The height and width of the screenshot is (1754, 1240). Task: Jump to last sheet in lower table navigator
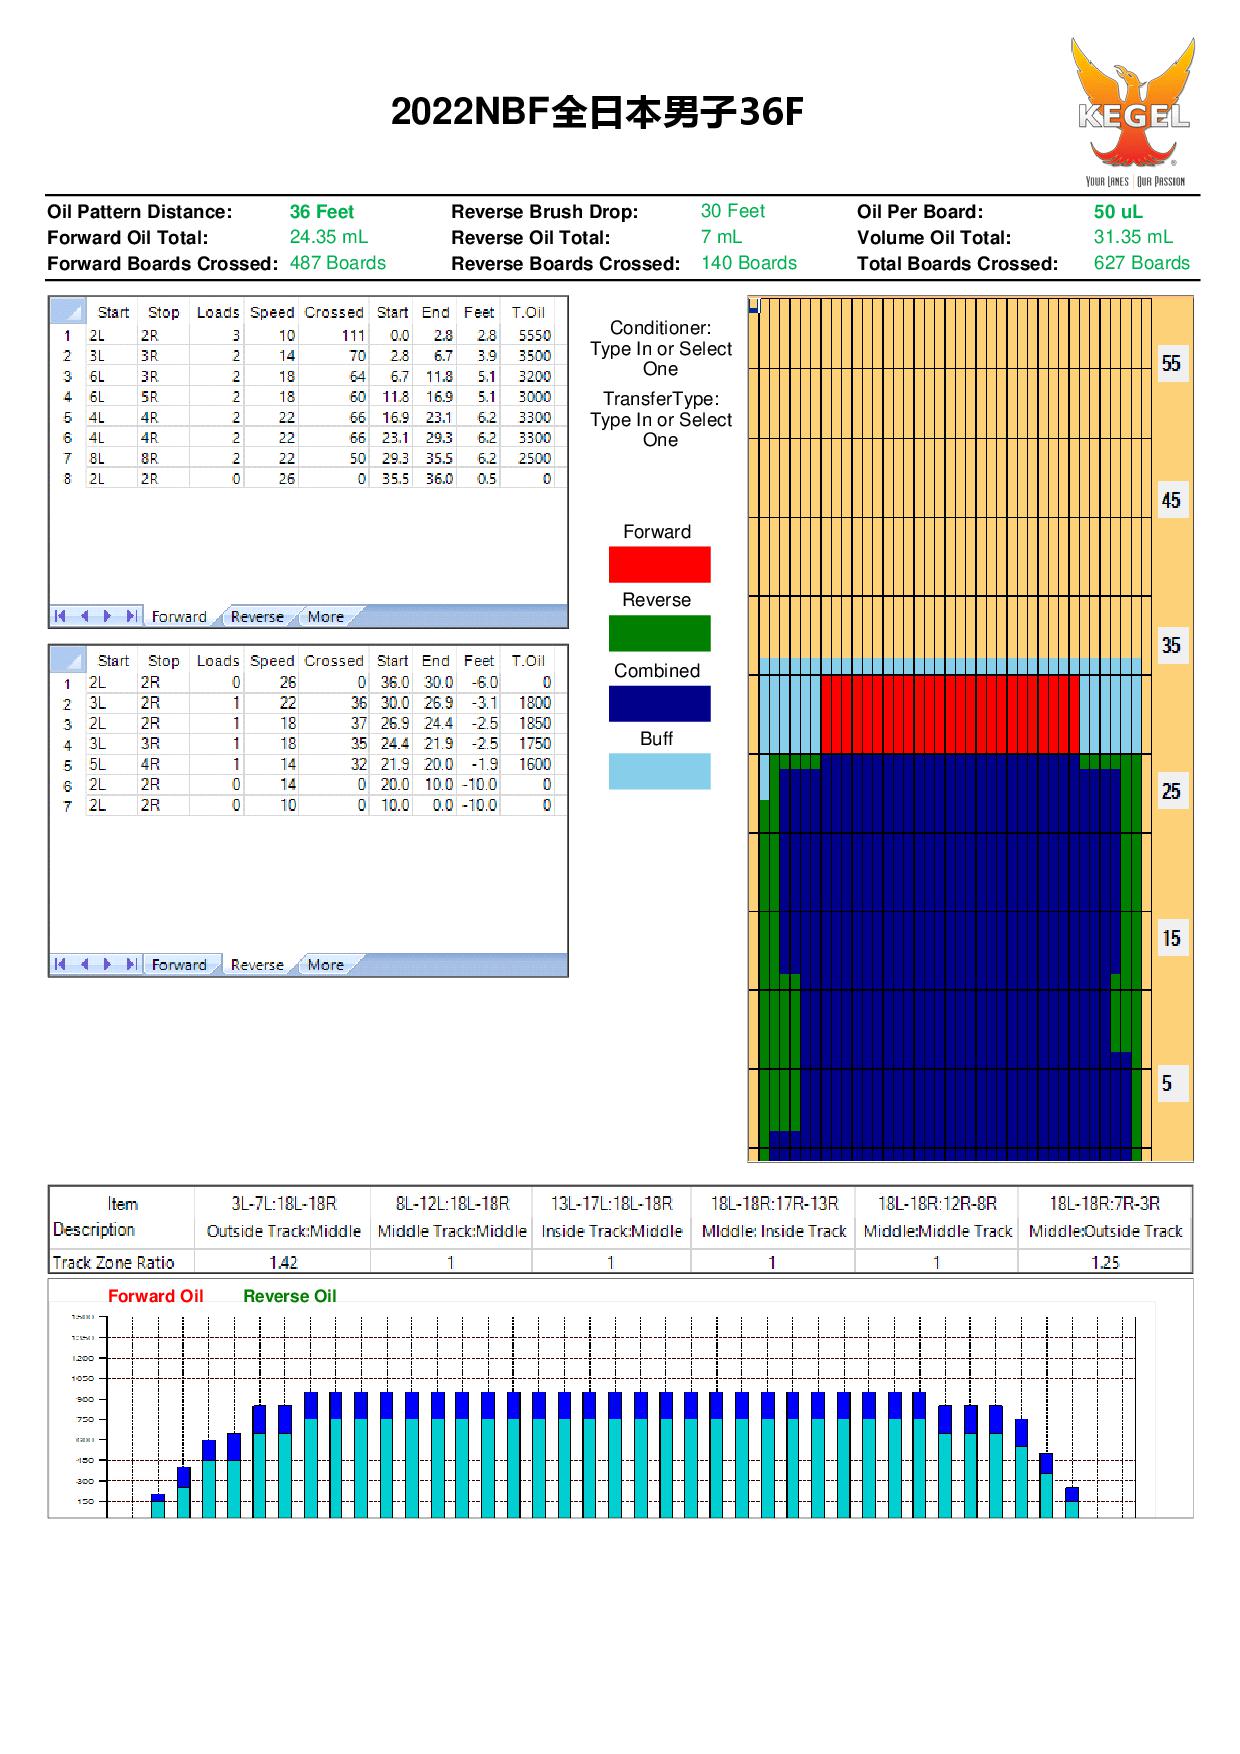[131, 964]
